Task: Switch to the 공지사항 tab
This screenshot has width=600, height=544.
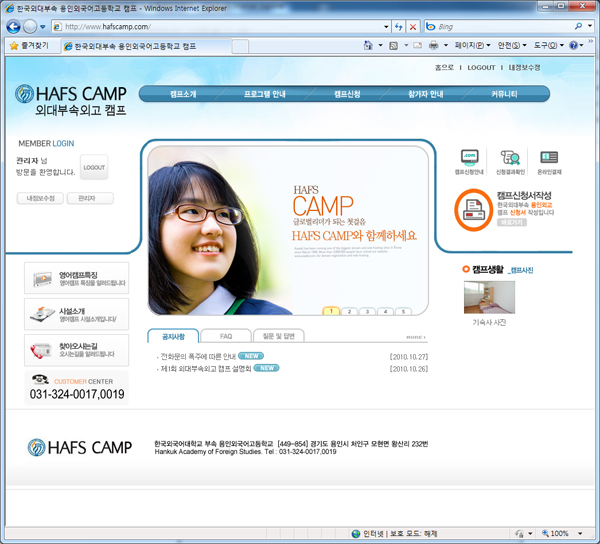Action: point(173,336)
